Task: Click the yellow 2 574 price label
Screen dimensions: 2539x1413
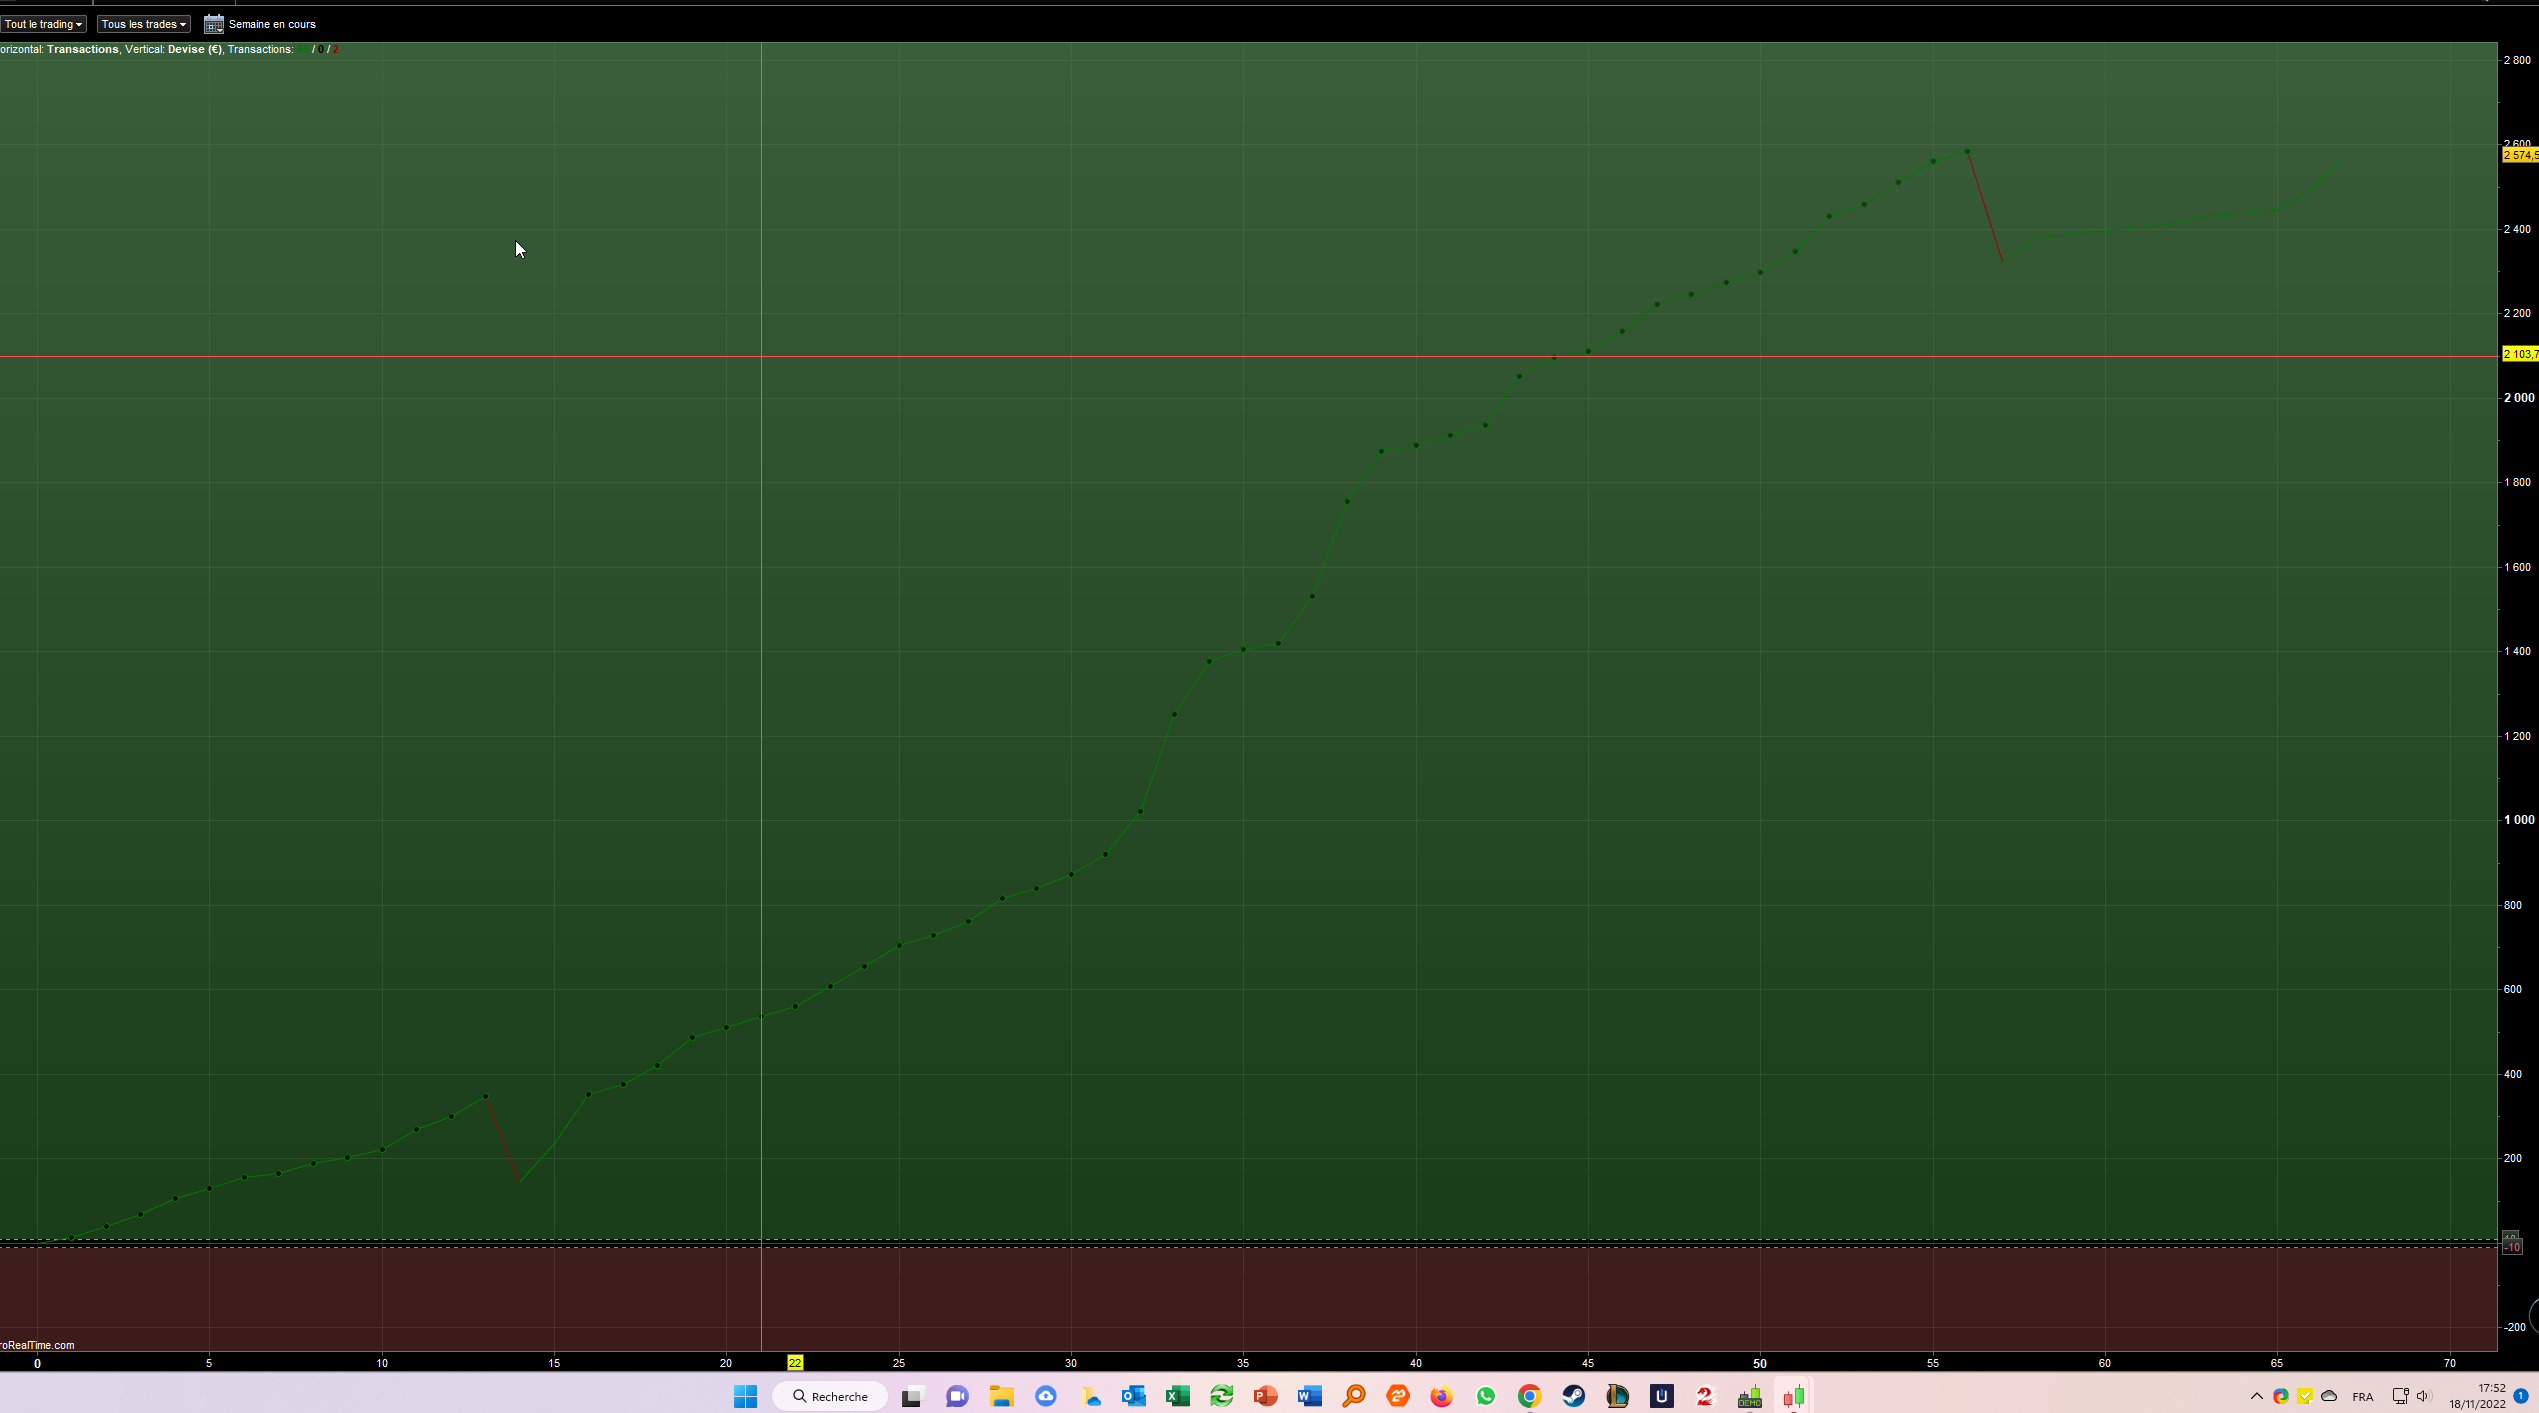Action: coord(2520,155)
